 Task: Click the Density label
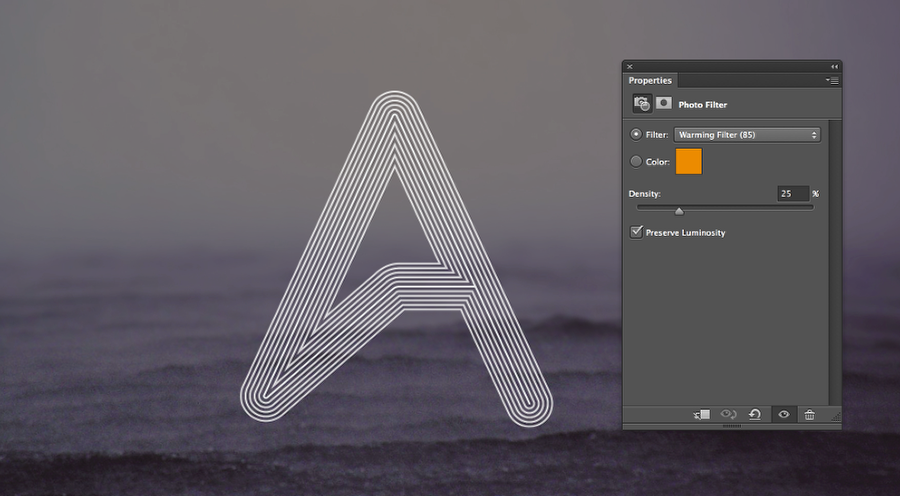point(645,193)
